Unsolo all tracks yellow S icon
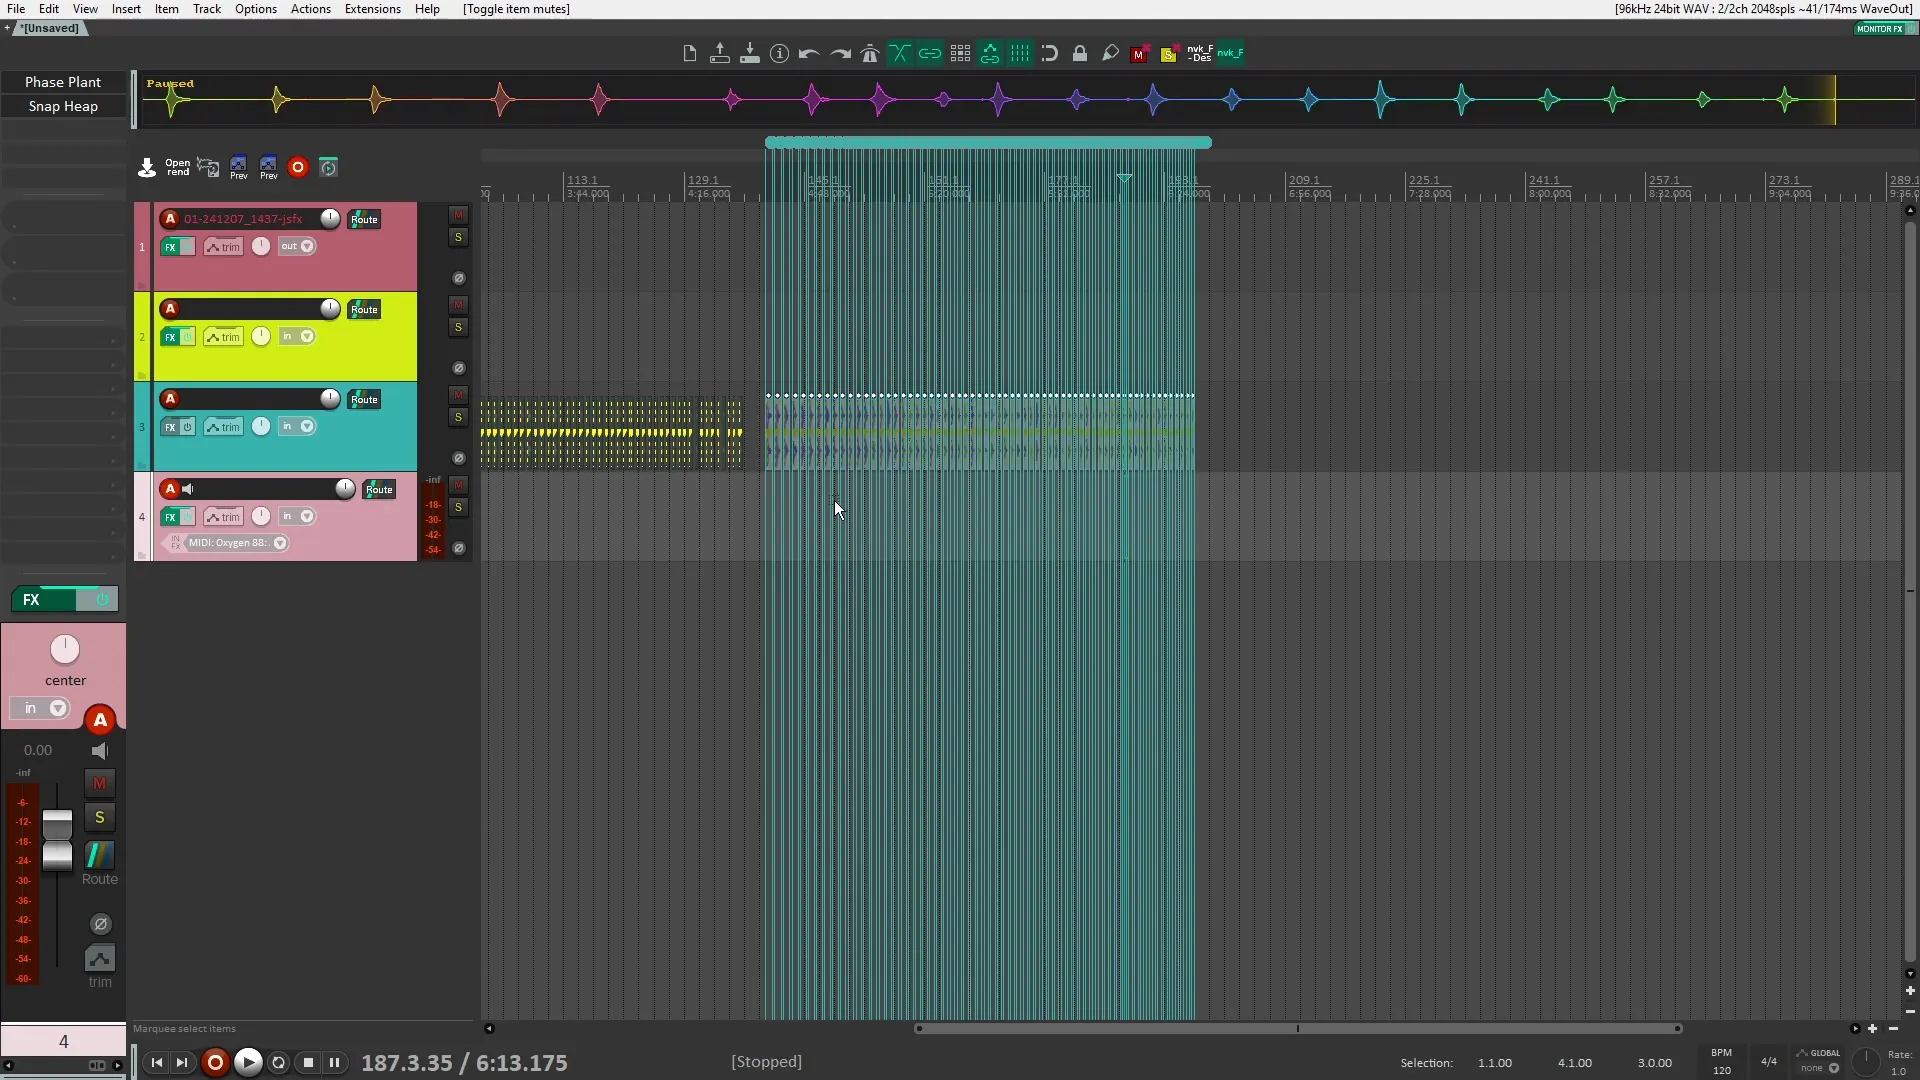 coord(1169,54)
